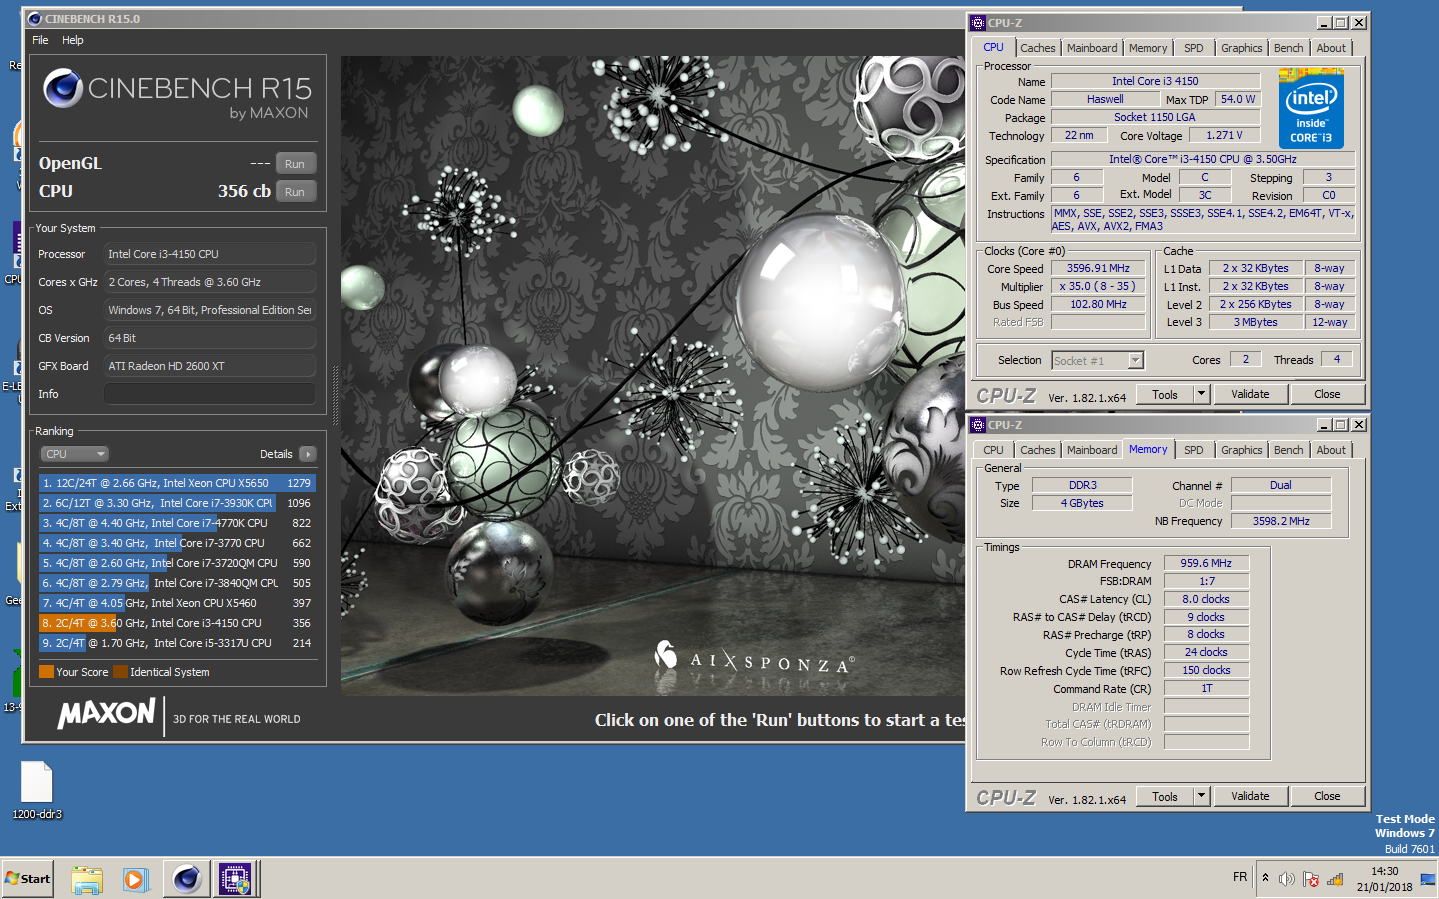Viewport: 1439px width, 899px height.
Task: Select ranking row Core i5-3317U CPU
Action: [x=177, y=643]
